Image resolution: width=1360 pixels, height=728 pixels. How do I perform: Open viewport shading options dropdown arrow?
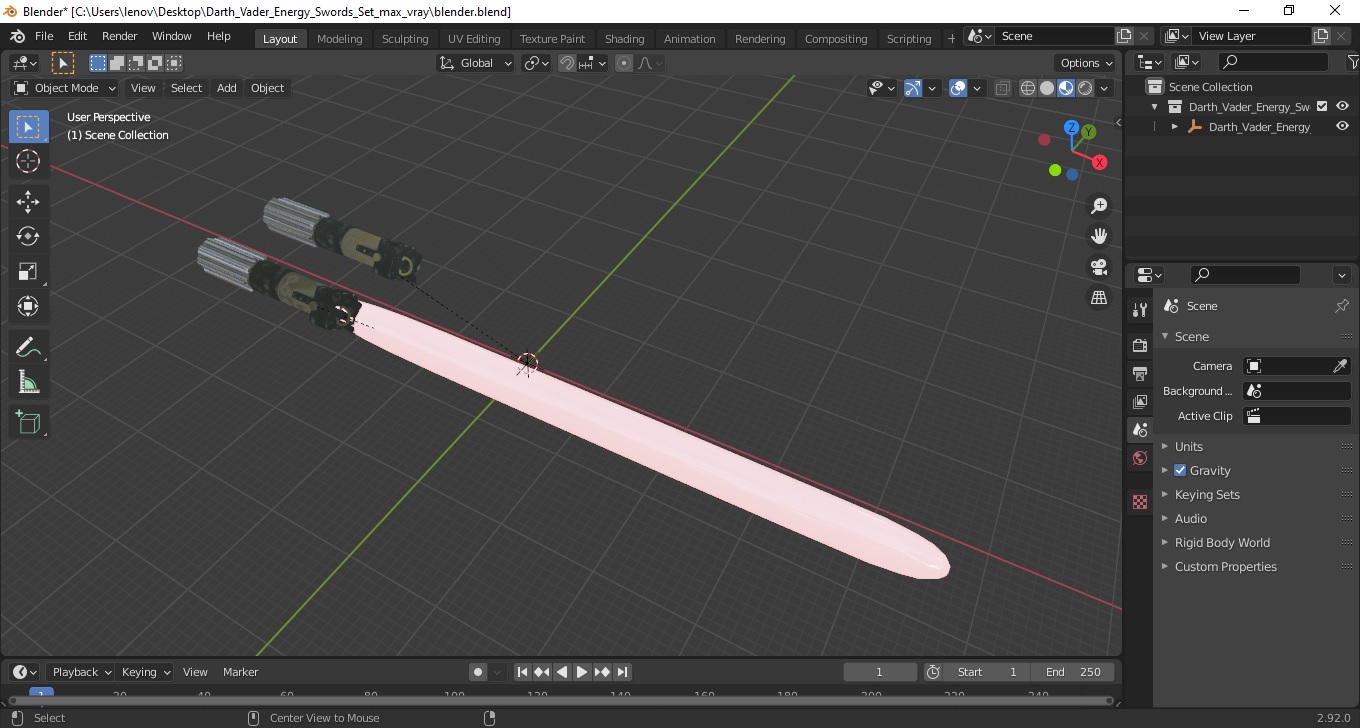tap(1105, 88)
